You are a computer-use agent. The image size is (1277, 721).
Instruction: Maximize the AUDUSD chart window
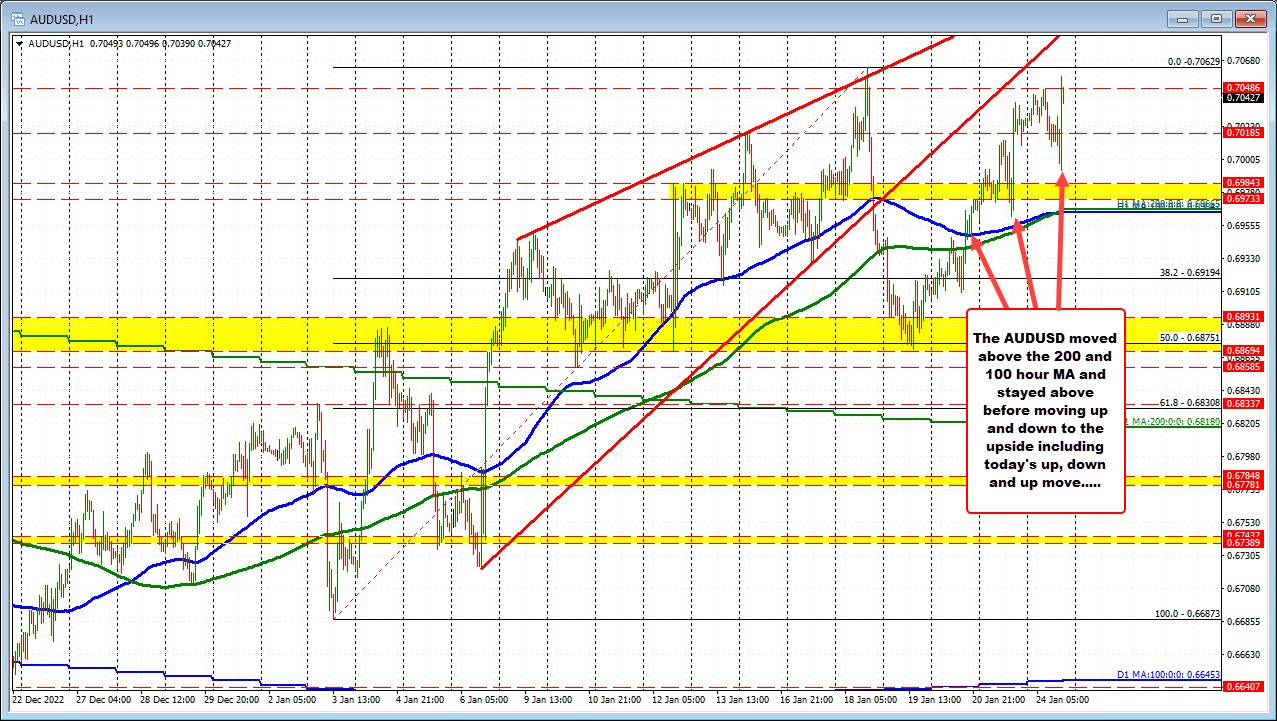tap(1216, 17)
